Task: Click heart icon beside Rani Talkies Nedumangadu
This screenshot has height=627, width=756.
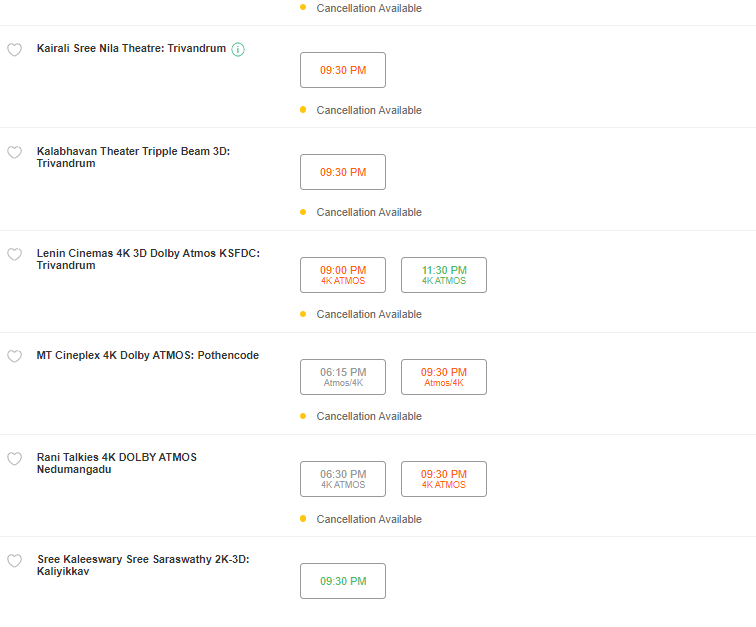Action: (14, 459)
